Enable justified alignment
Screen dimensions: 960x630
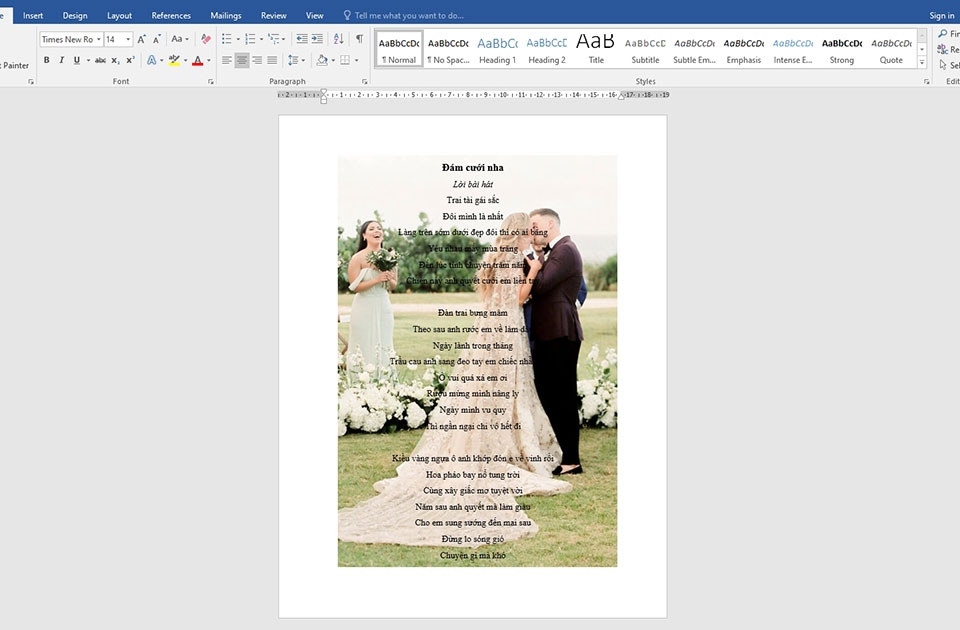(x=272, y=60)
